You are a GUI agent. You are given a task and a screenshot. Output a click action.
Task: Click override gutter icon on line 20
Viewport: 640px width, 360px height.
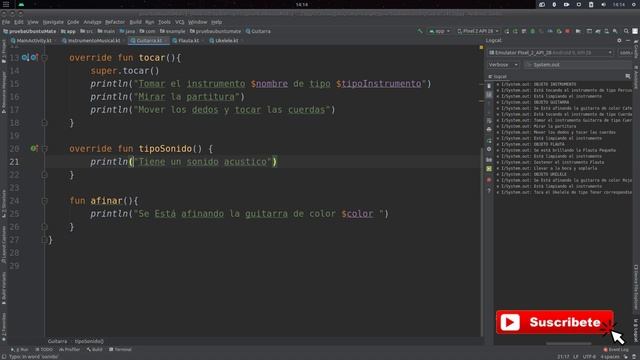point(34,149)
